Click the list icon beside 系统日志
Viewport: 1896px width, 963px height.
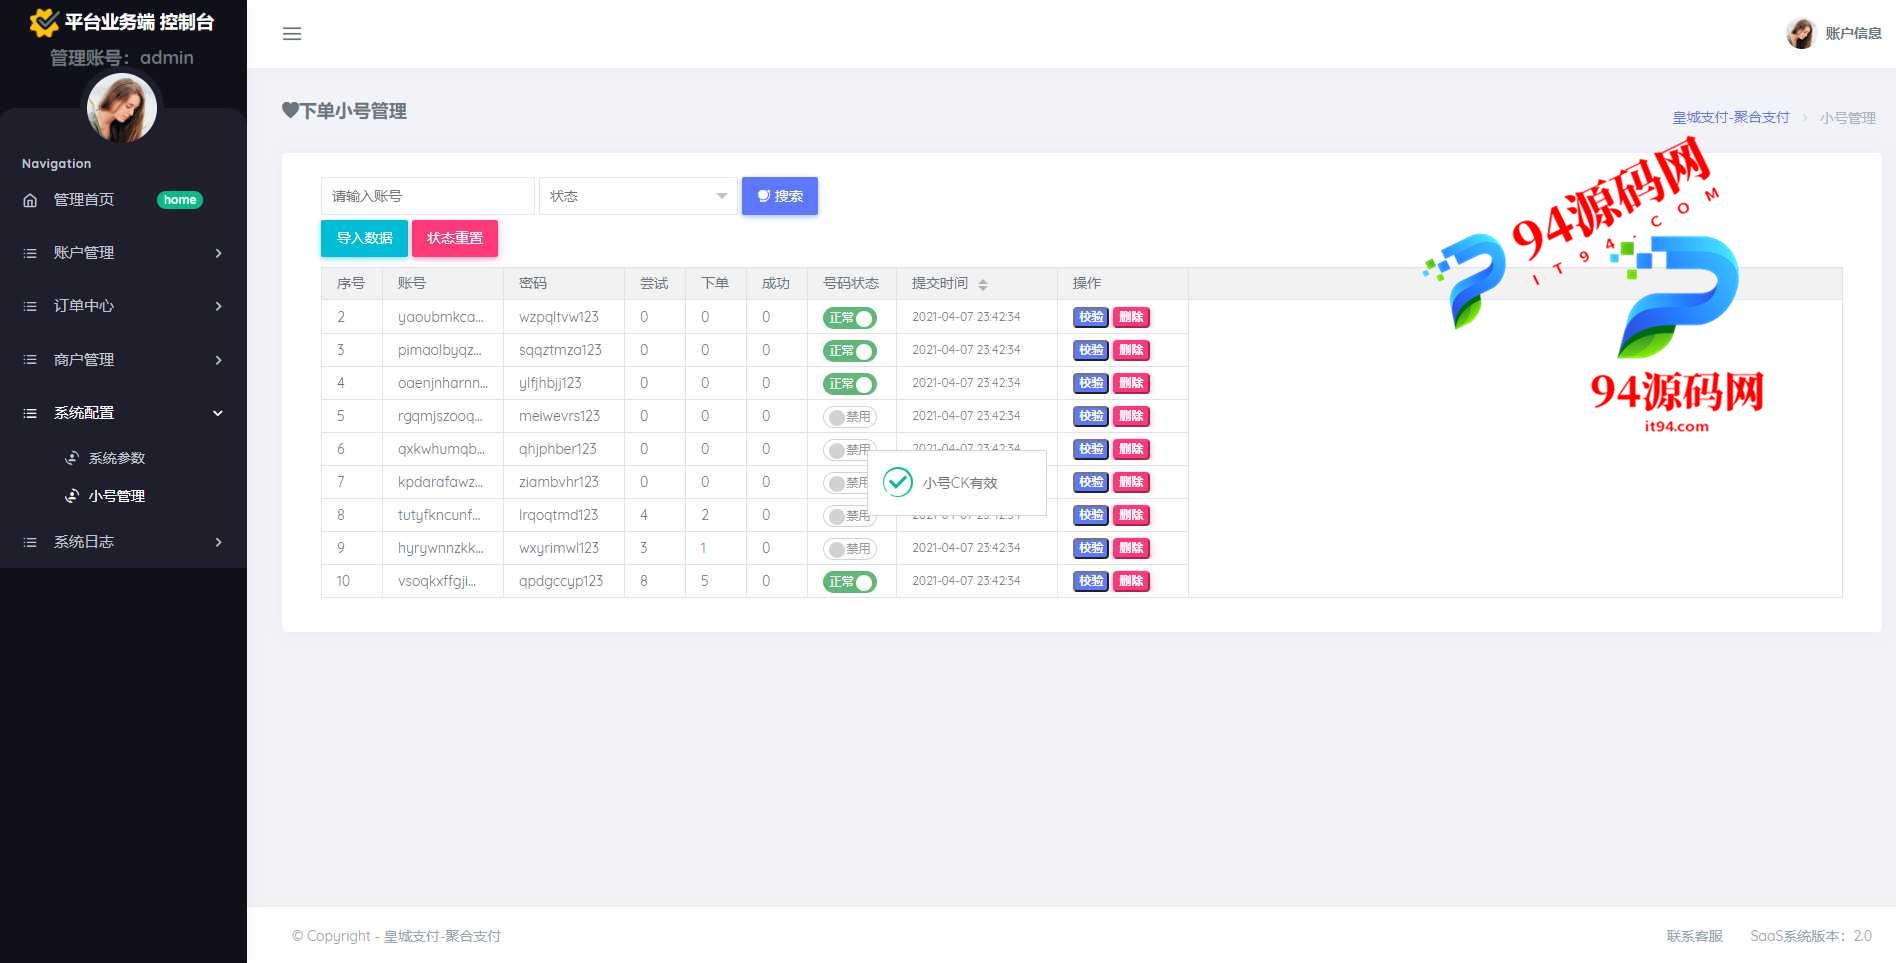point(30,542)
